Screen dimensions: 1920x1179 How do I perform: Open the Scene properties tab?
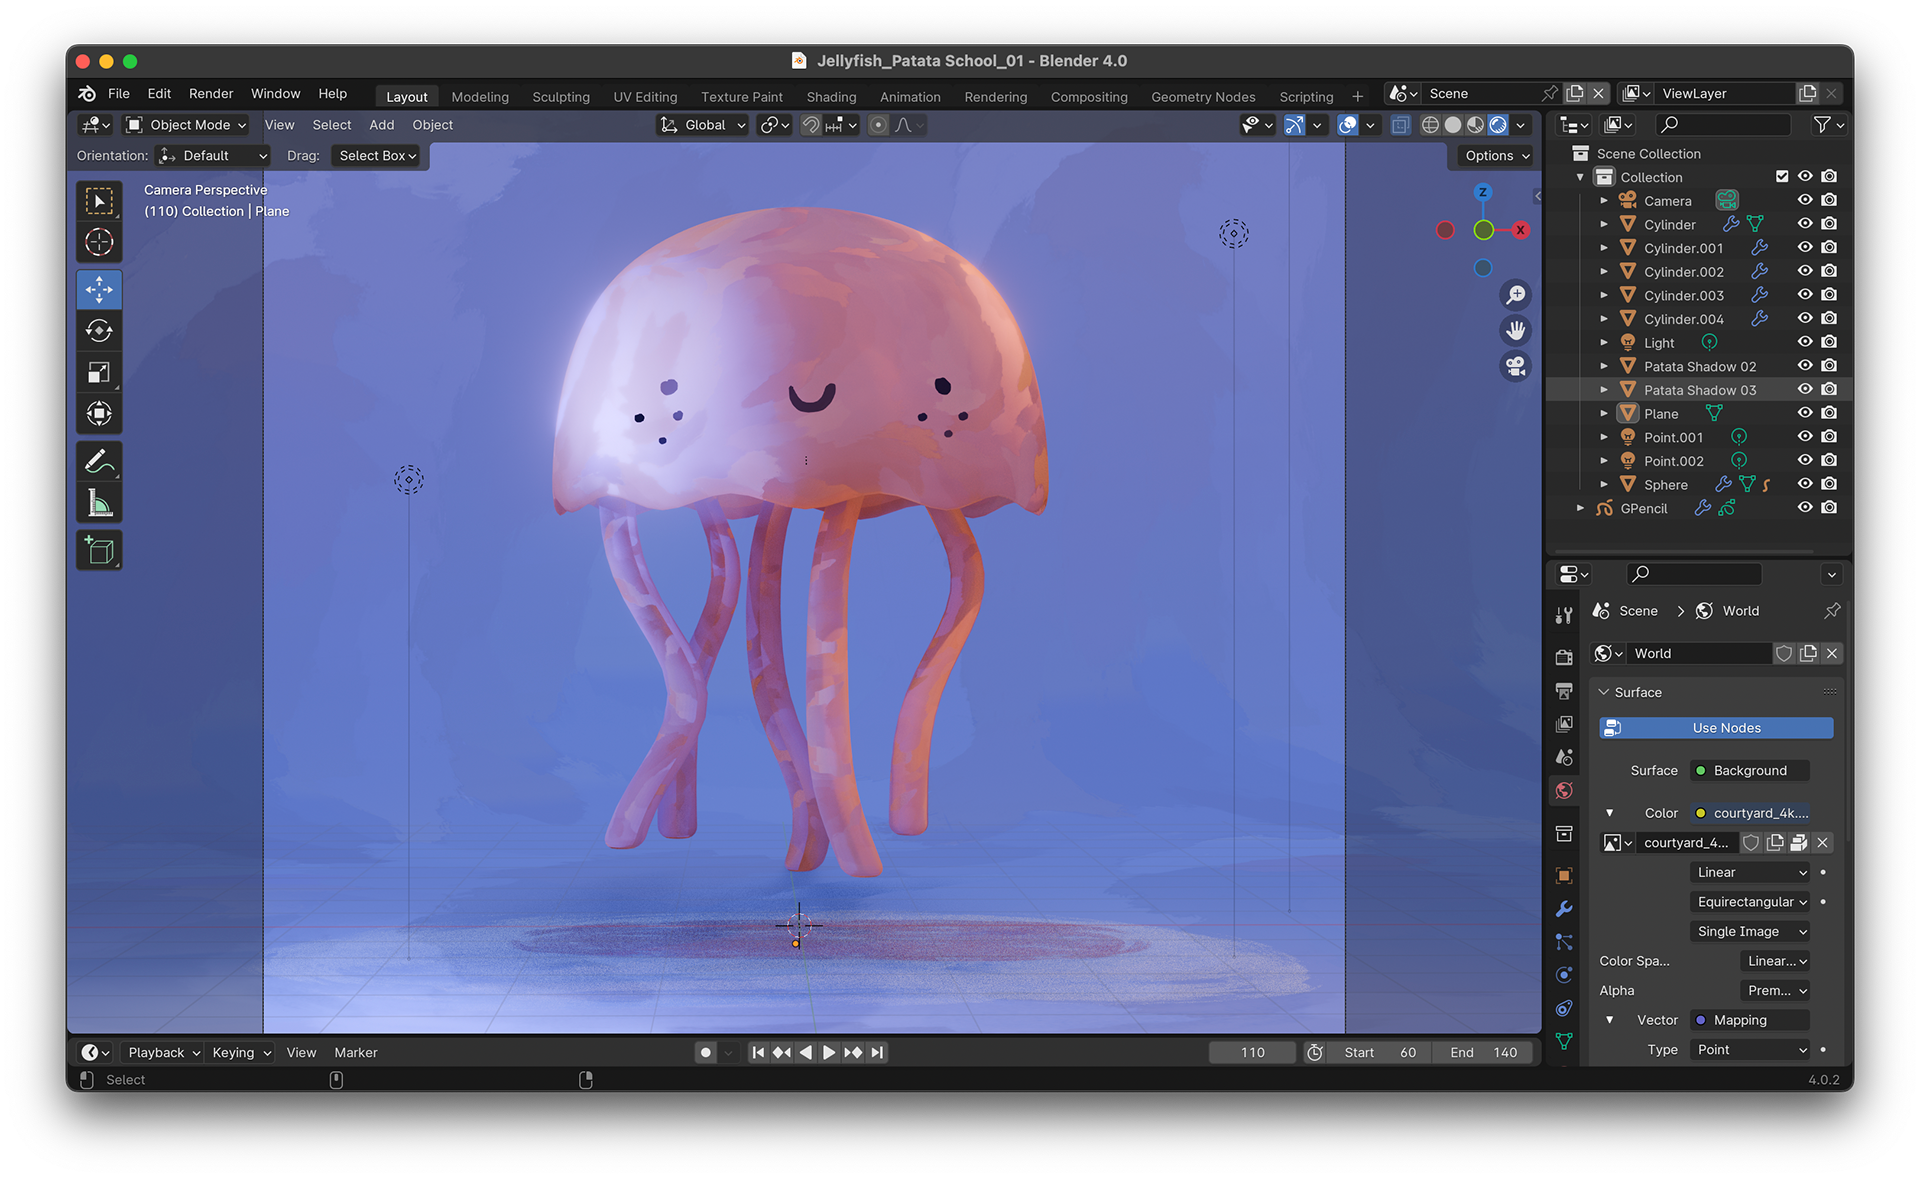pyautogui.click(x=1564, y=757)
